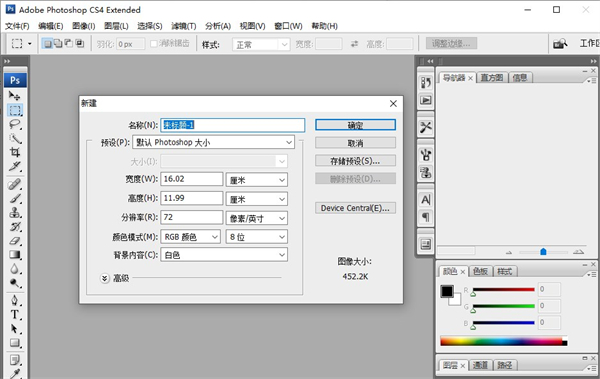Select the Blur tool
Viewport: 600px width, 379px height.
[15, 269]
